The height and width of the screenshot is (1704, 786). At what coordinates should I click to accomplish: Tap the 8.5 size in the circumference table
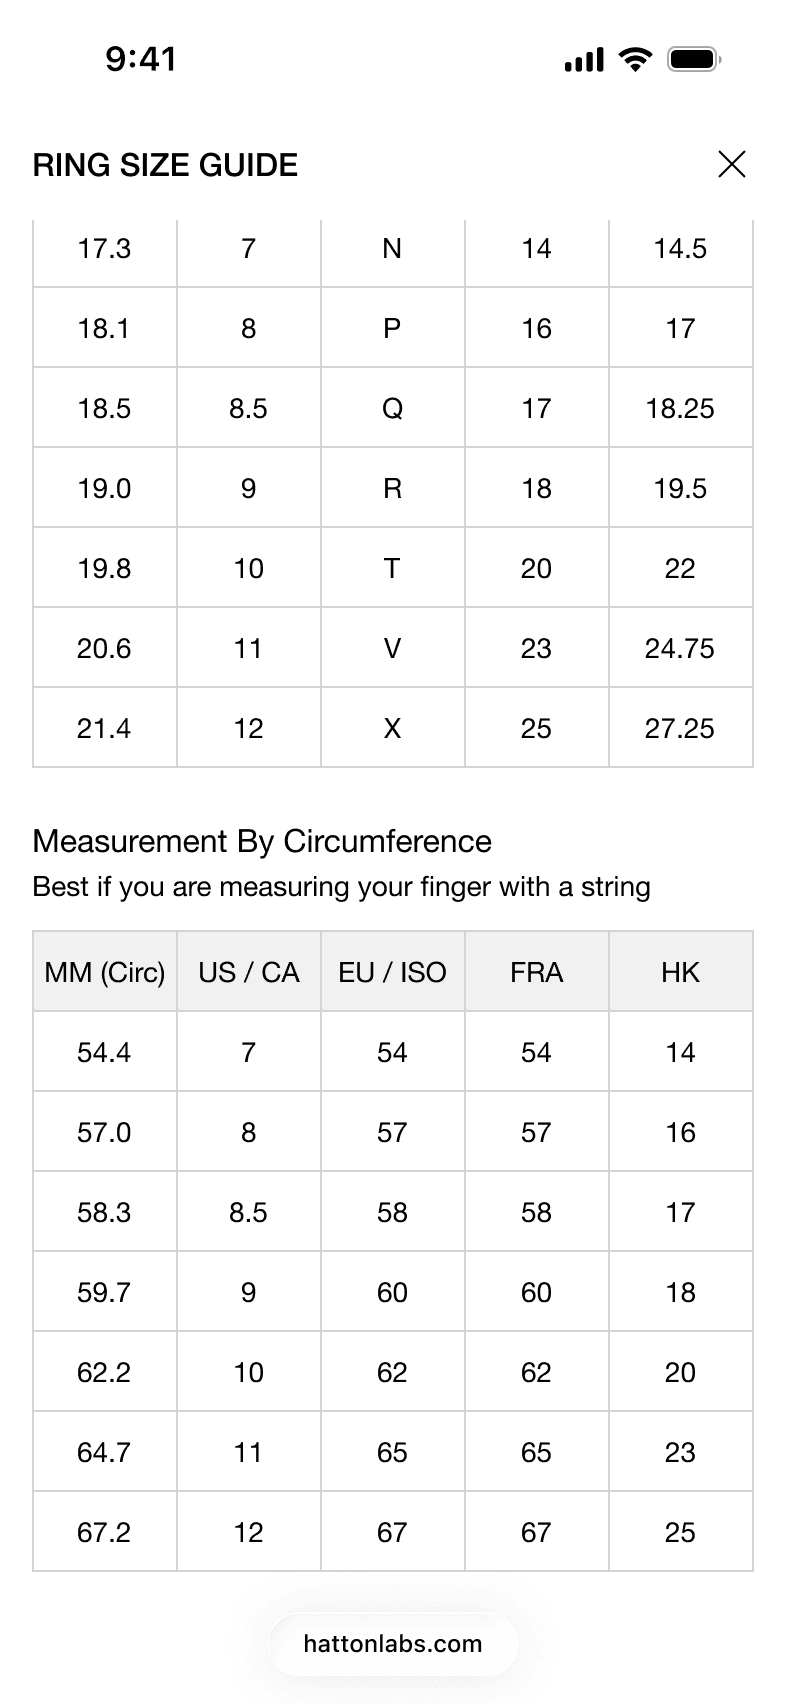pos(249,1212)
